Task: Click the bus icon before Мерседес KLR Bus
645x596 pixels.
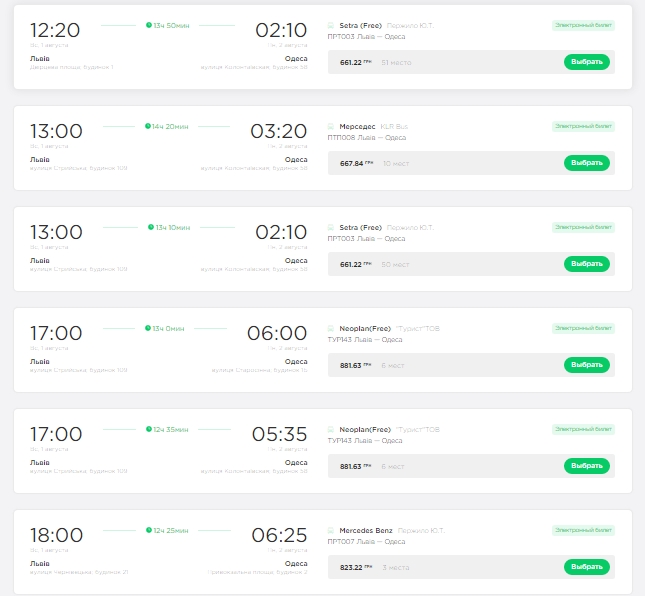Action: (331, 126)
